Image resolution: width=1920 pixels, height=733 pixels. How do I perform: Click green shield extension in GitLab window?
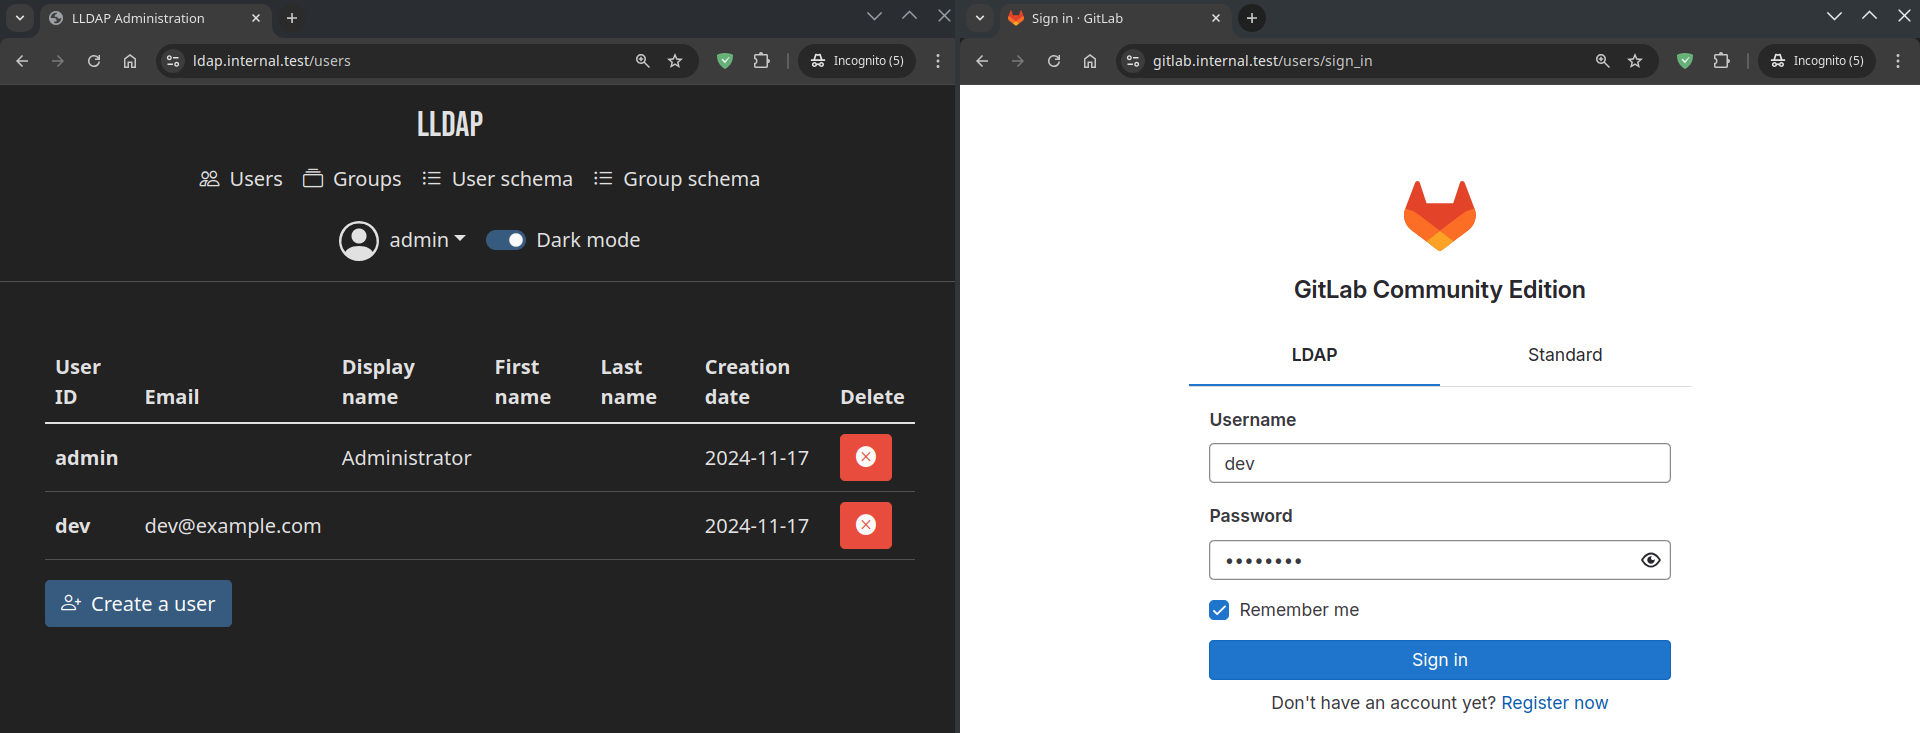[x=1685, y=61]
